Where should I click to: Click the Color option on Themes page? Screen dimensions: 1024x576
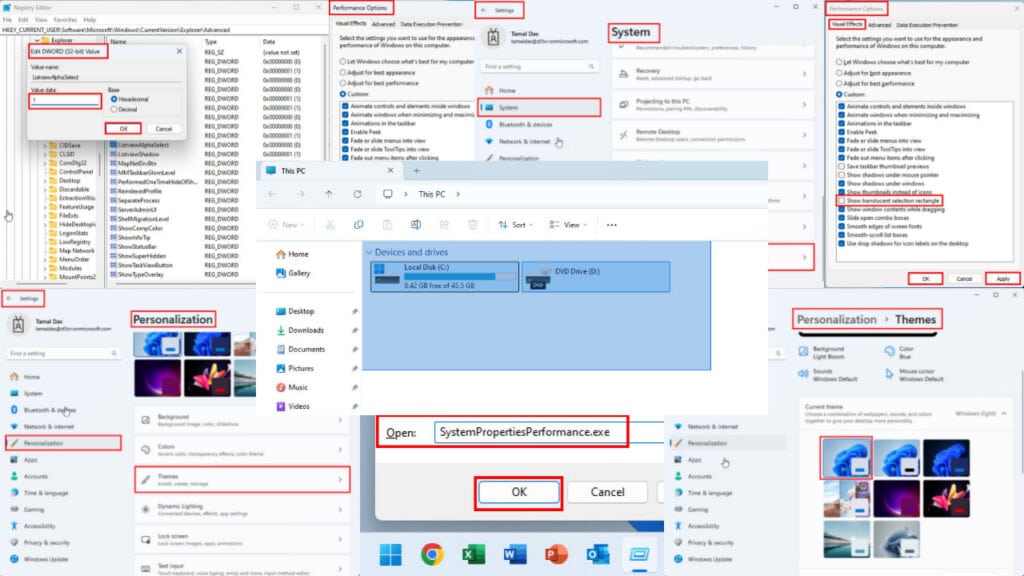pos(906,350)
